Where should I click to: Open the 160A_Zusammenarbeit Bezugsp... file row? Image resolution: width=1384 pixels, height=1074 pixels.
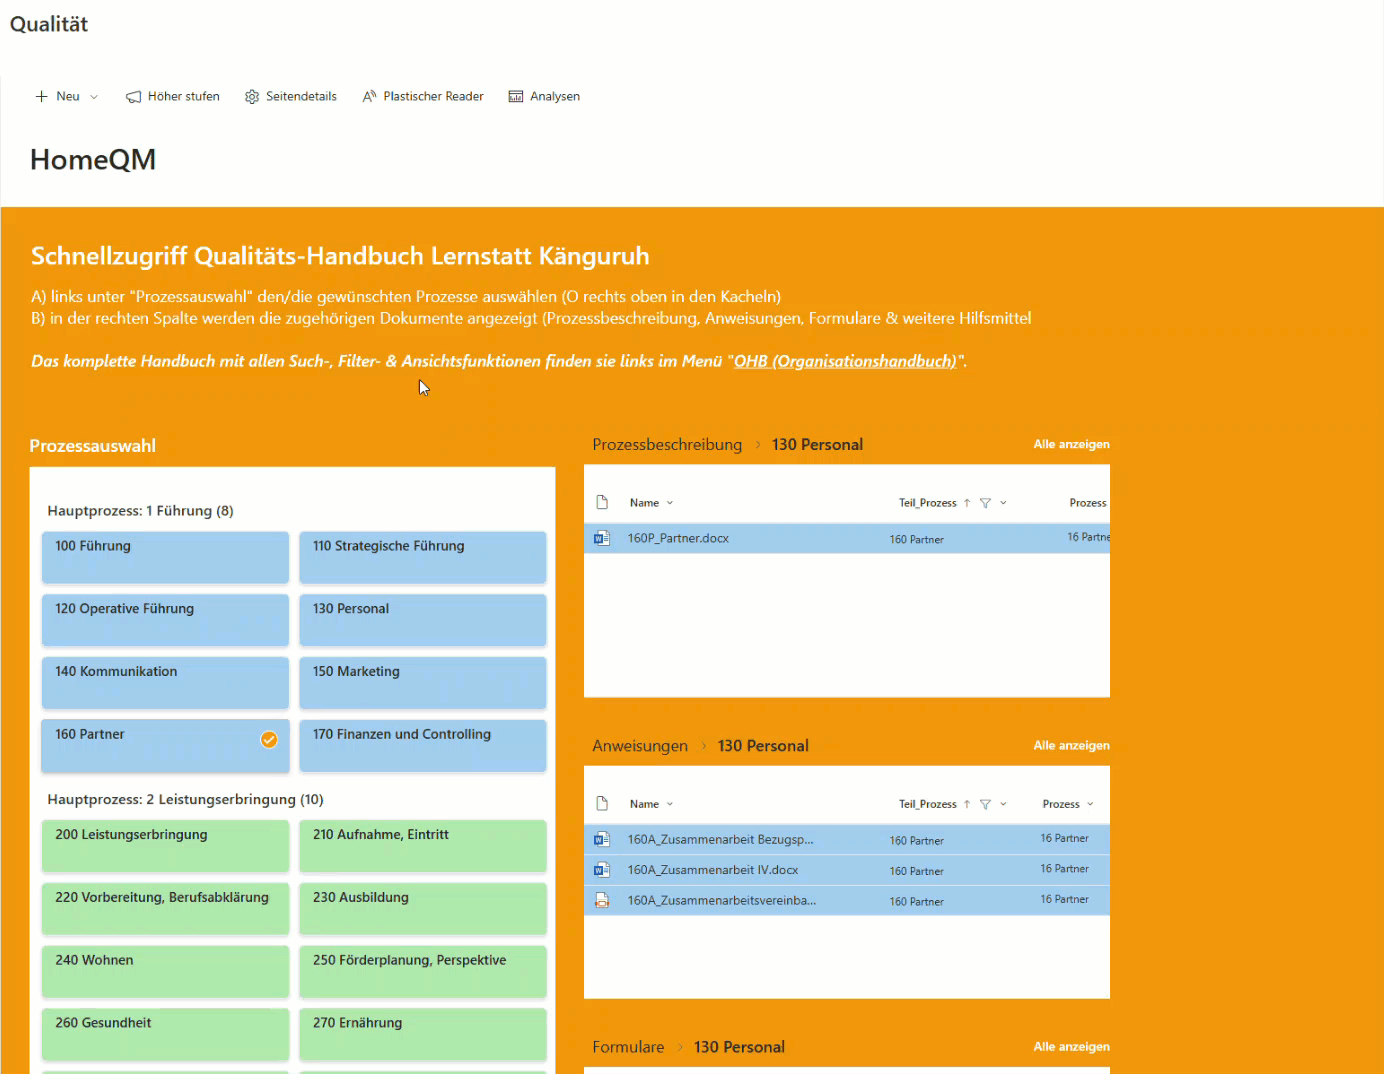(x=720, y=840)
